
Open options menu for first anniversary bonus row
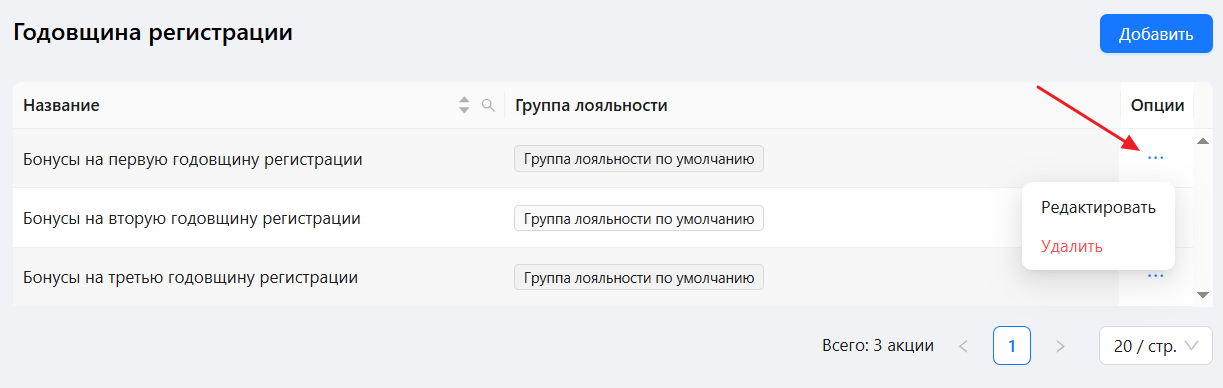pos(1155,158)
